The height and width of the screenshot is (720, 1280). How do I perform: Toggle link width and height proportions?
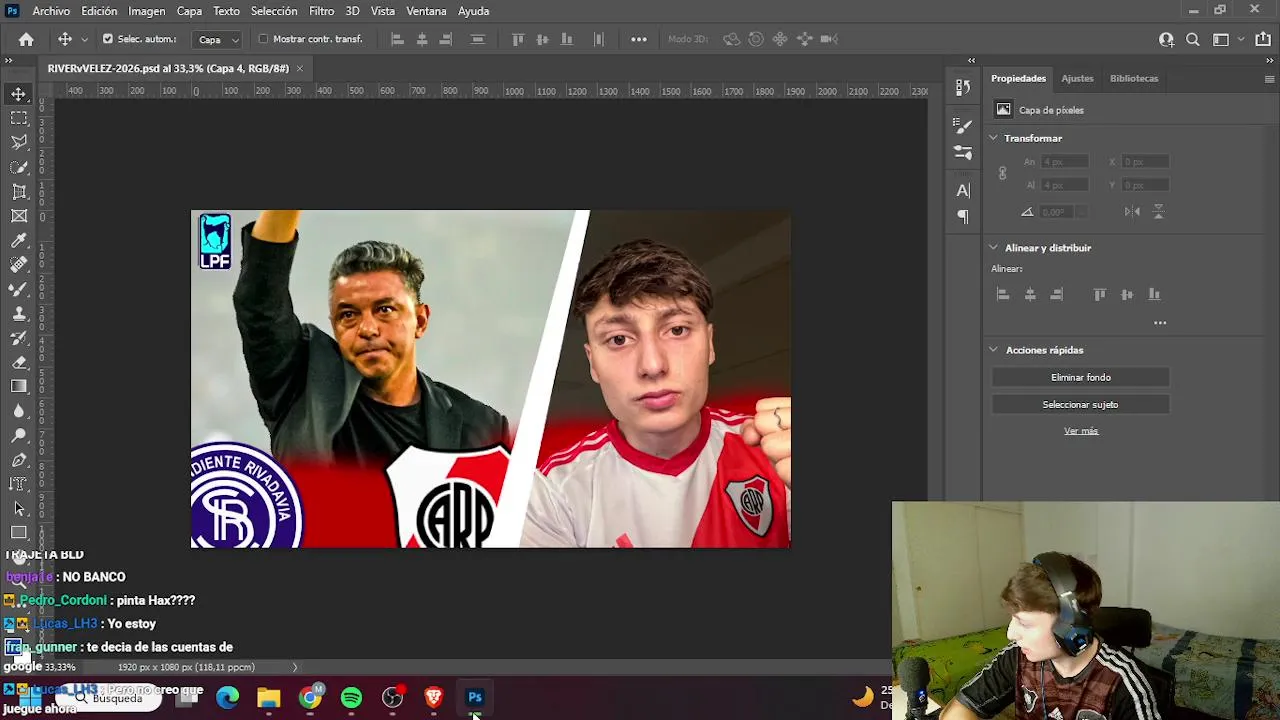tap(1002, 173)
